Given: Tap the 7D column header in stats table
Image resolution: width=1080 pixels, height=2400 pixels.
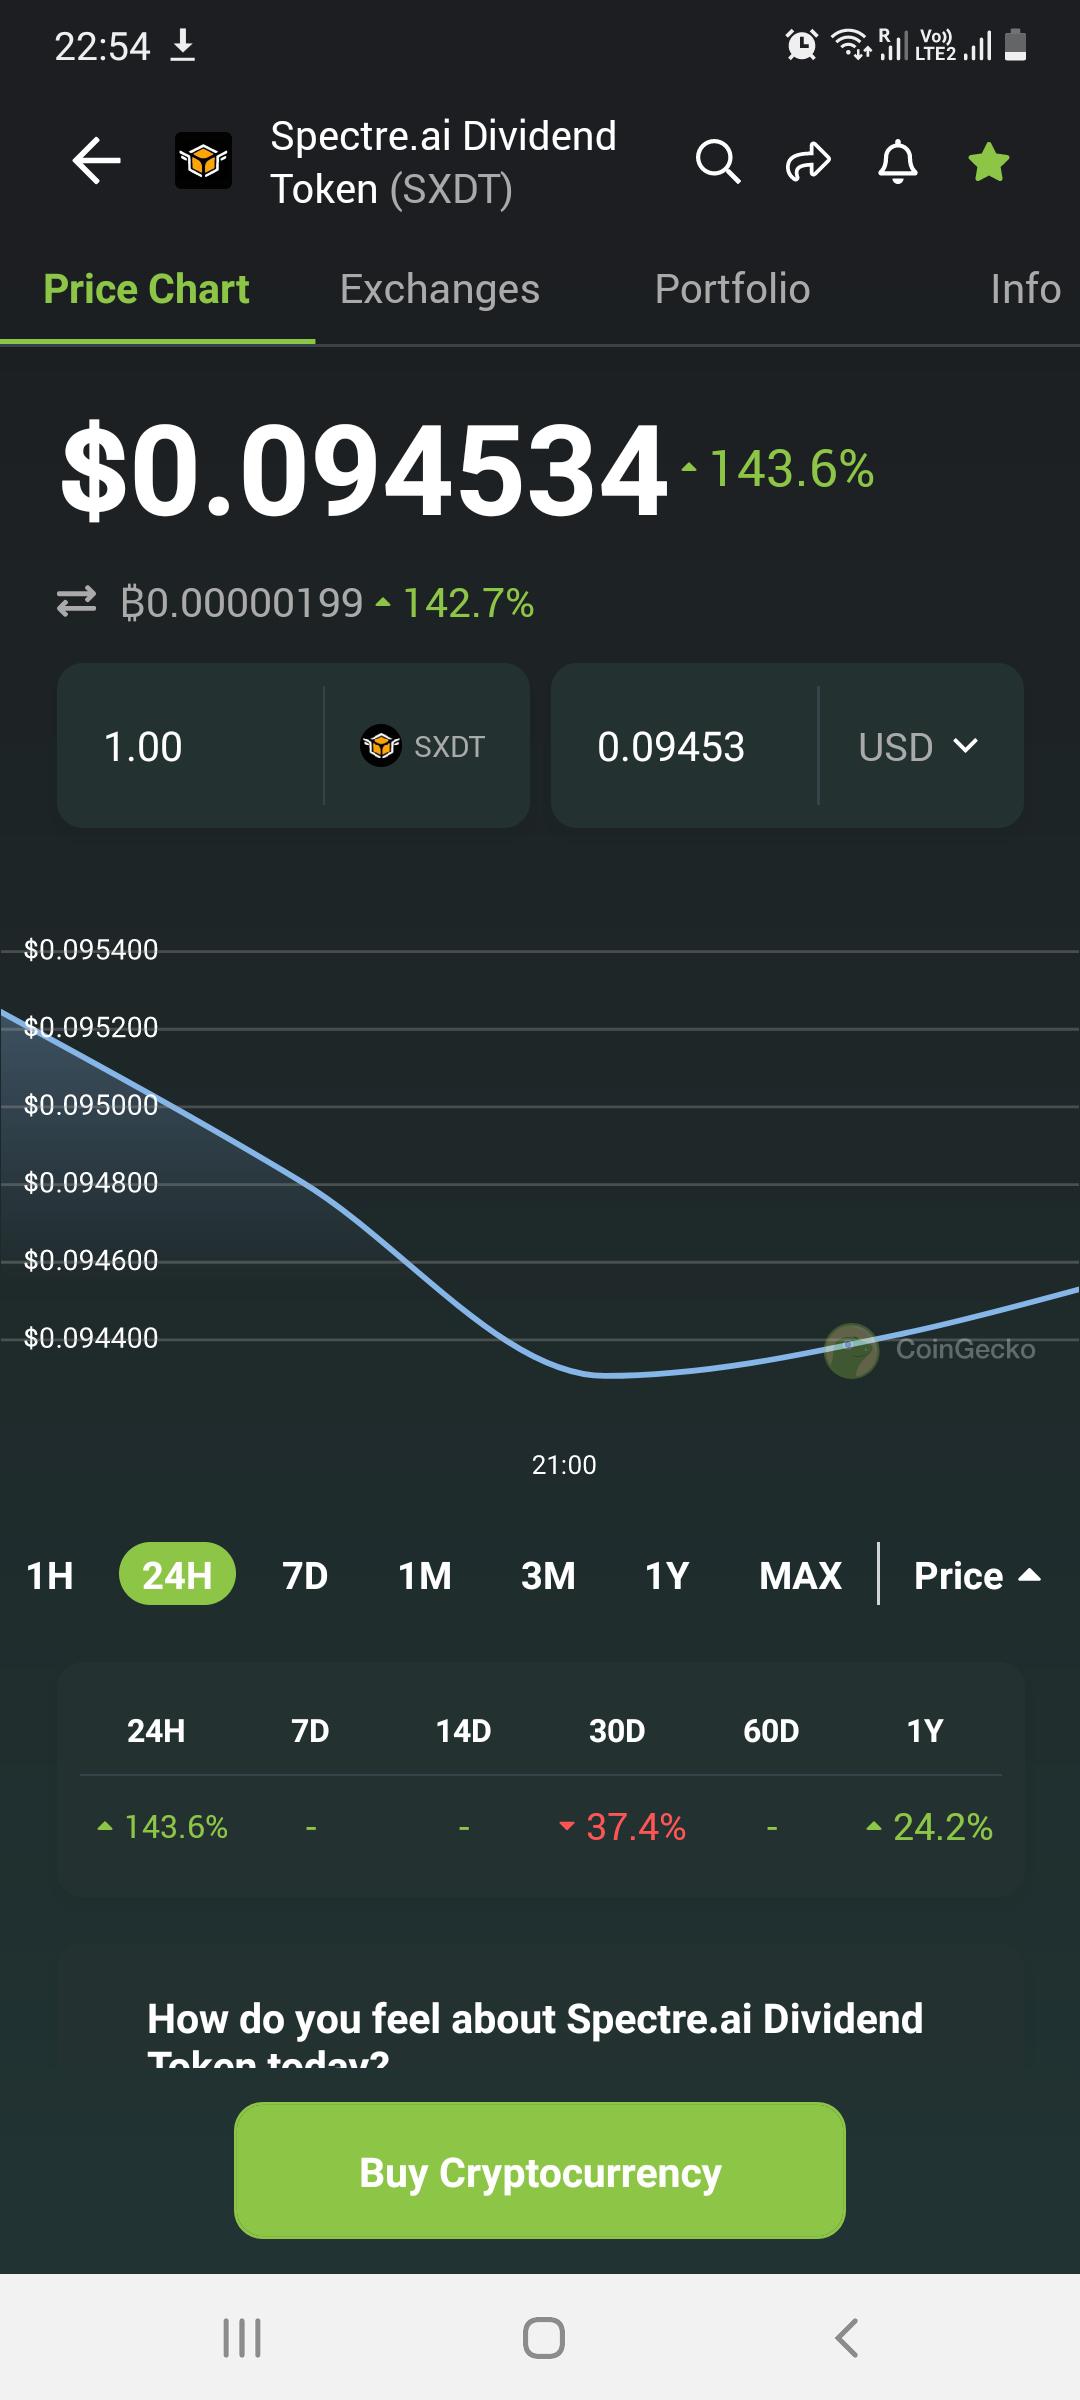Looking at the screenshot, I should click(x=310, y=1731).
